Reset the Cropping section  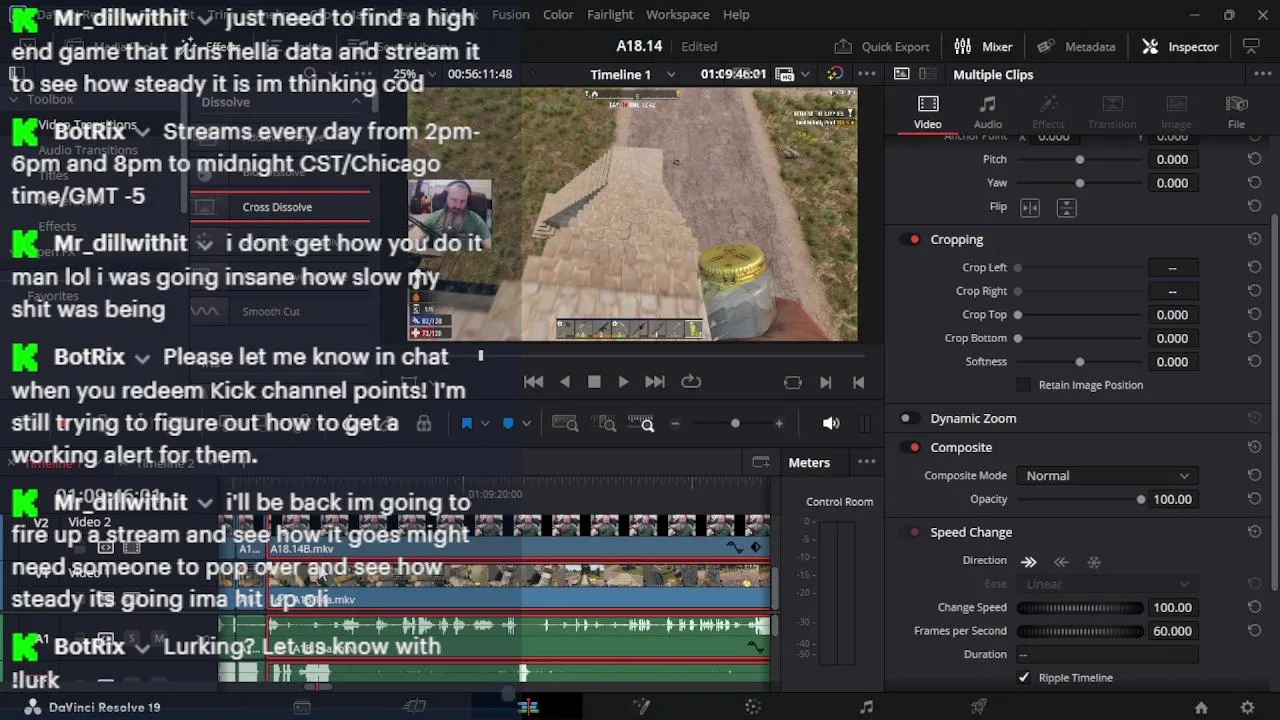click(1254, 240)
